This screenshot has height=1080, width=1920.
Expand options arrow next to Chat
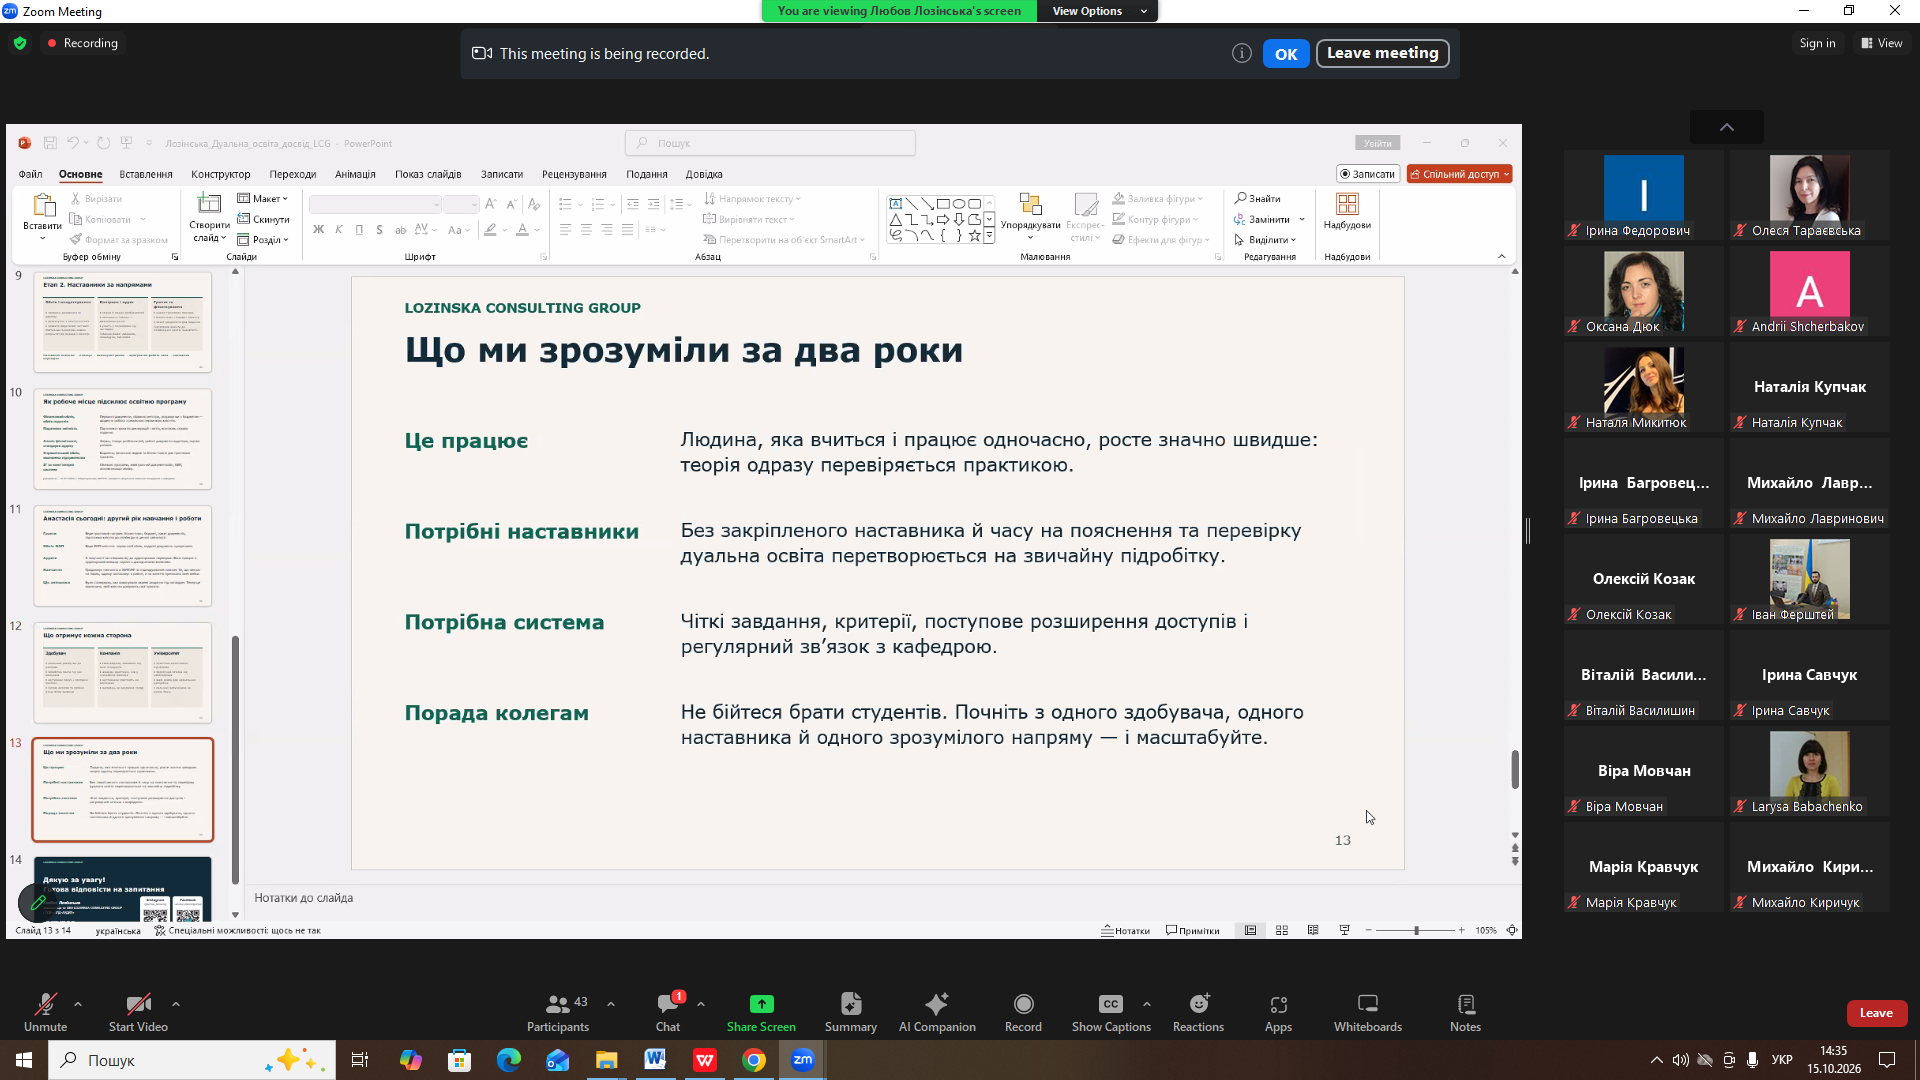[701, 1003]
